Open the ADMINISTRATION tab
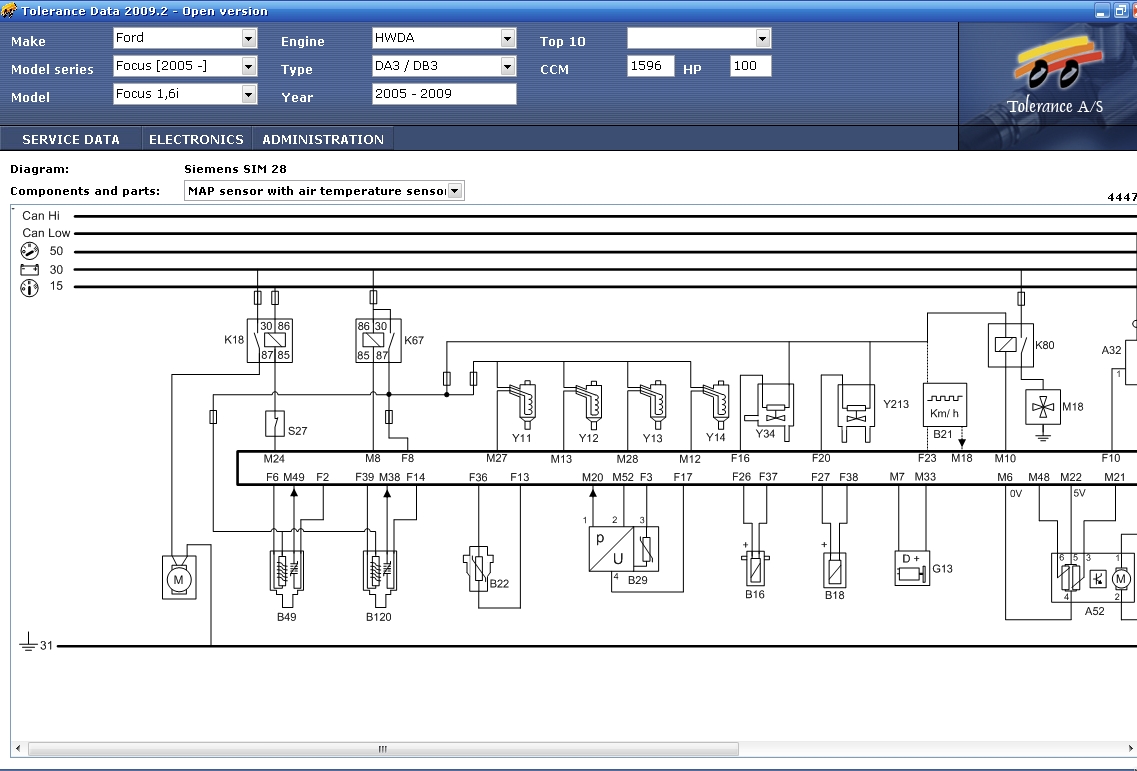 [x=323, y=139]
